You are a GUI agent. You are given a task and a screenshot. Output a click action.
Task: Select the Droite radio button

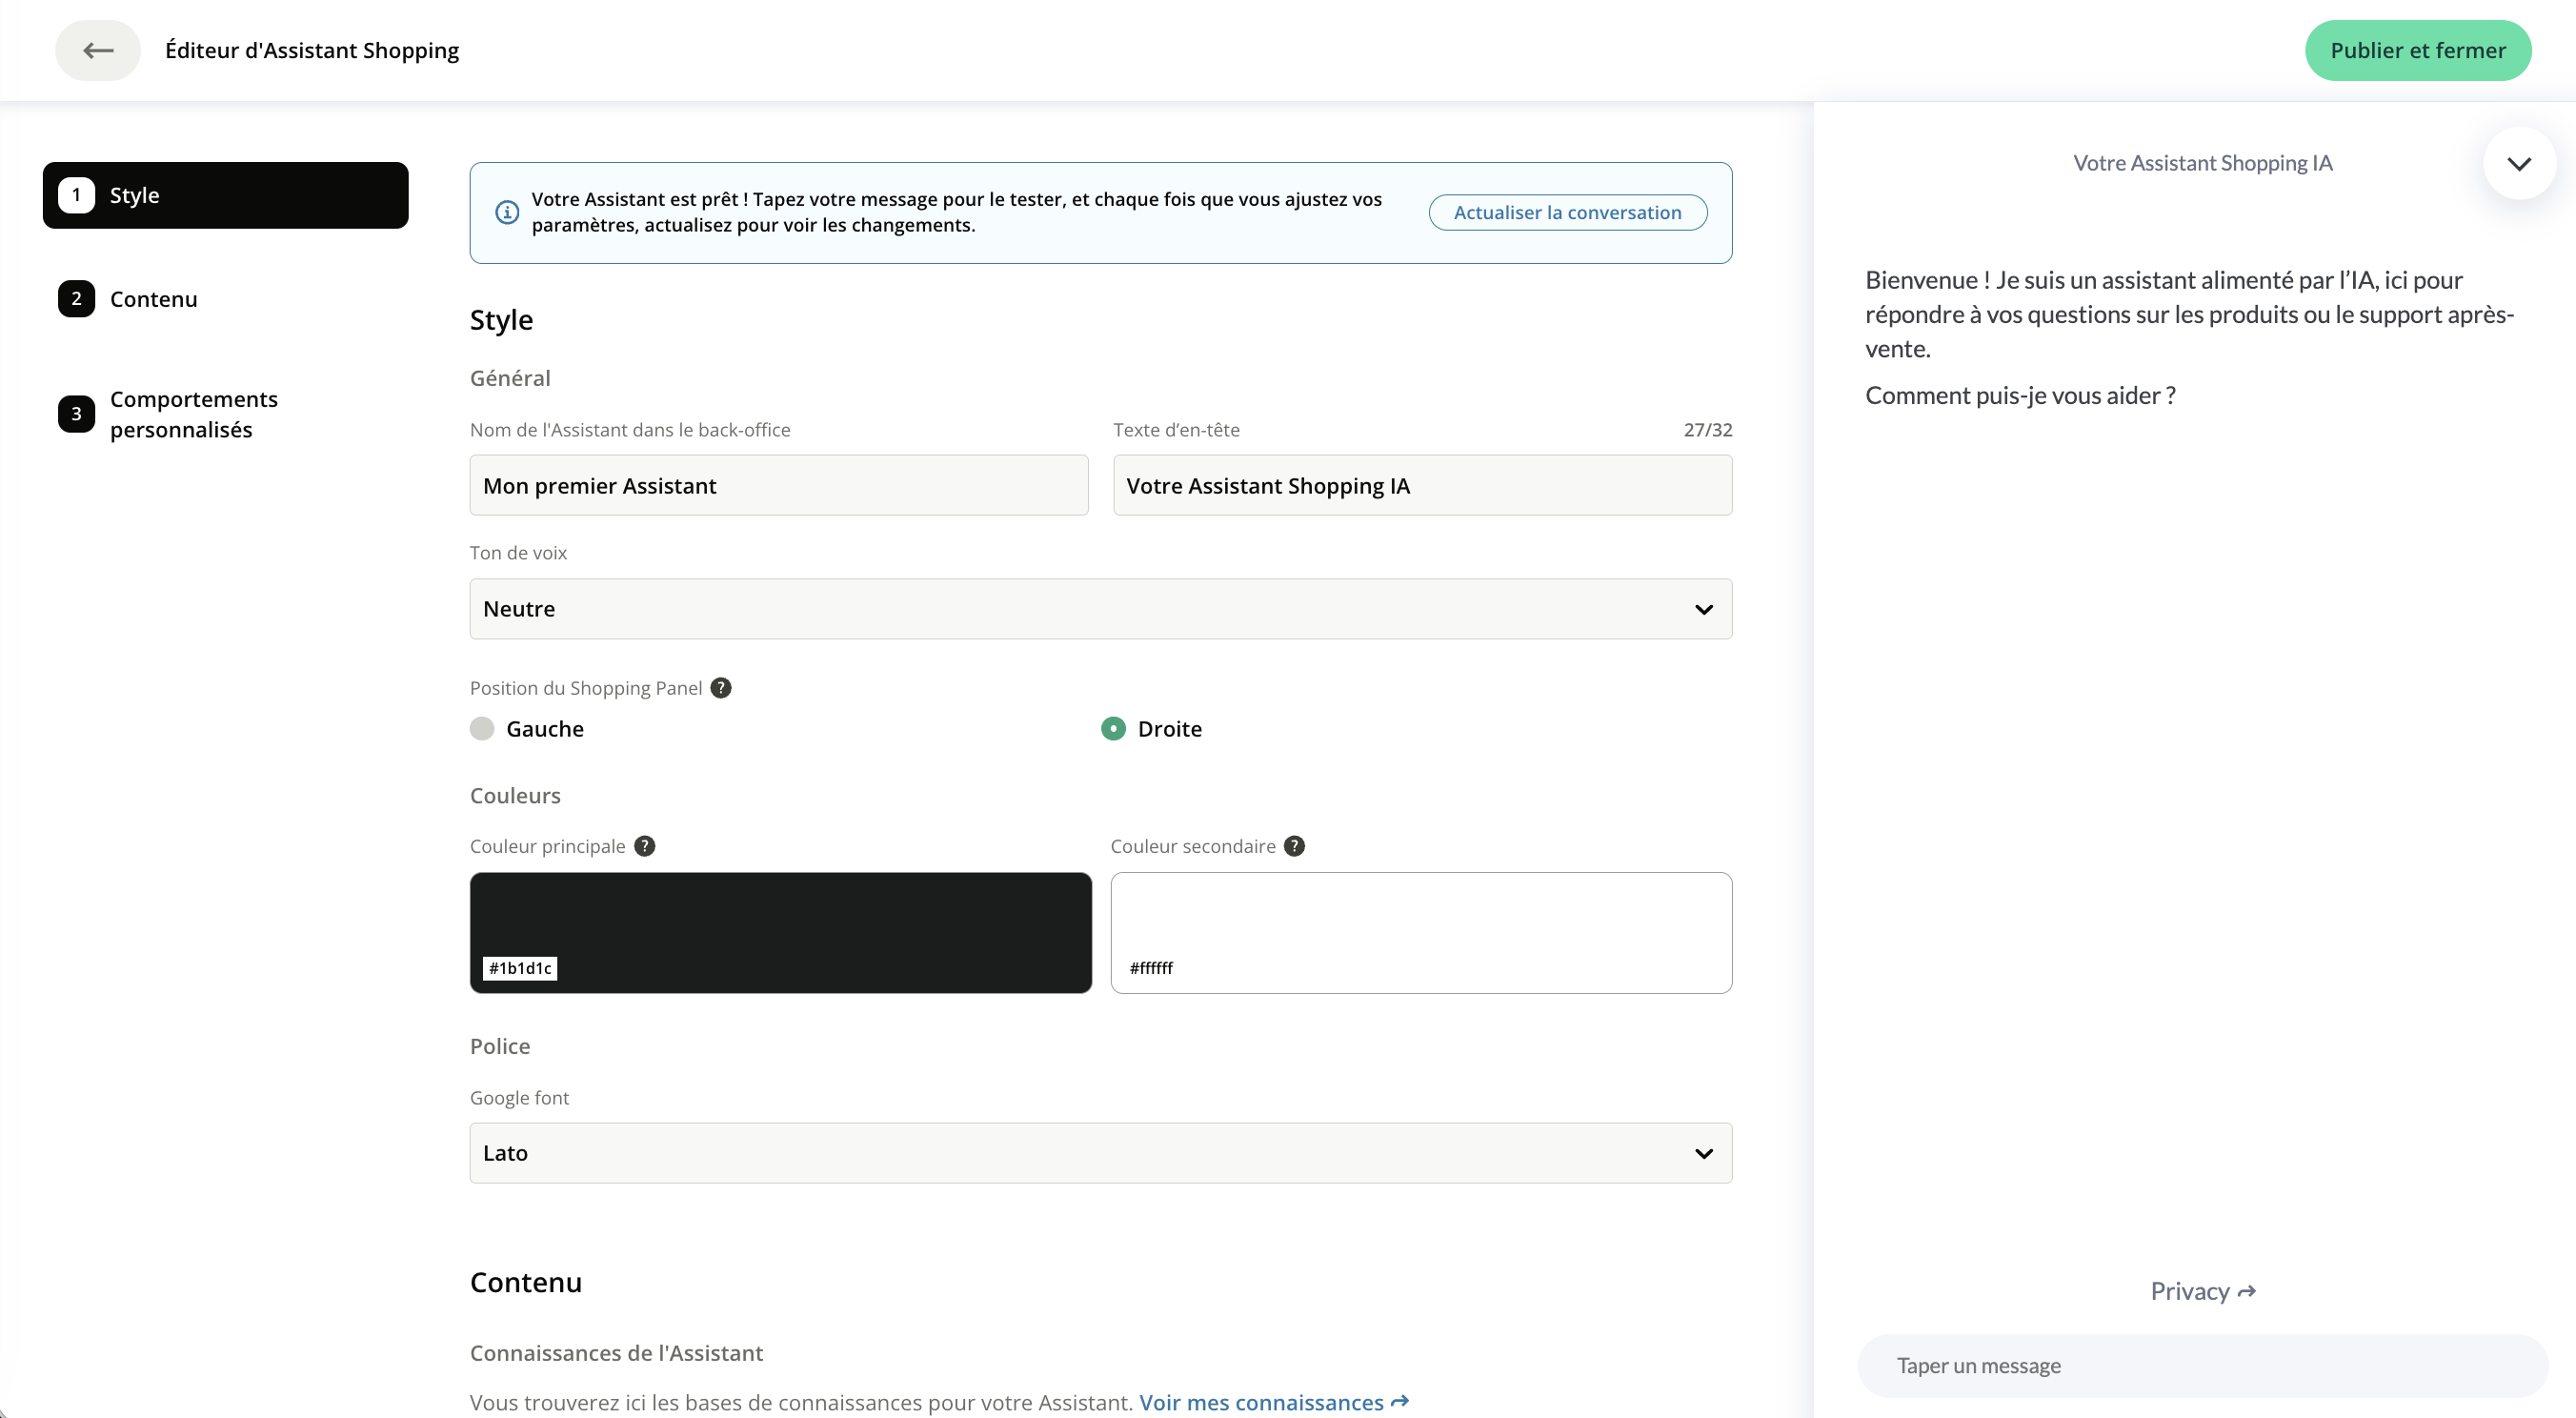tap(1113, 728)
